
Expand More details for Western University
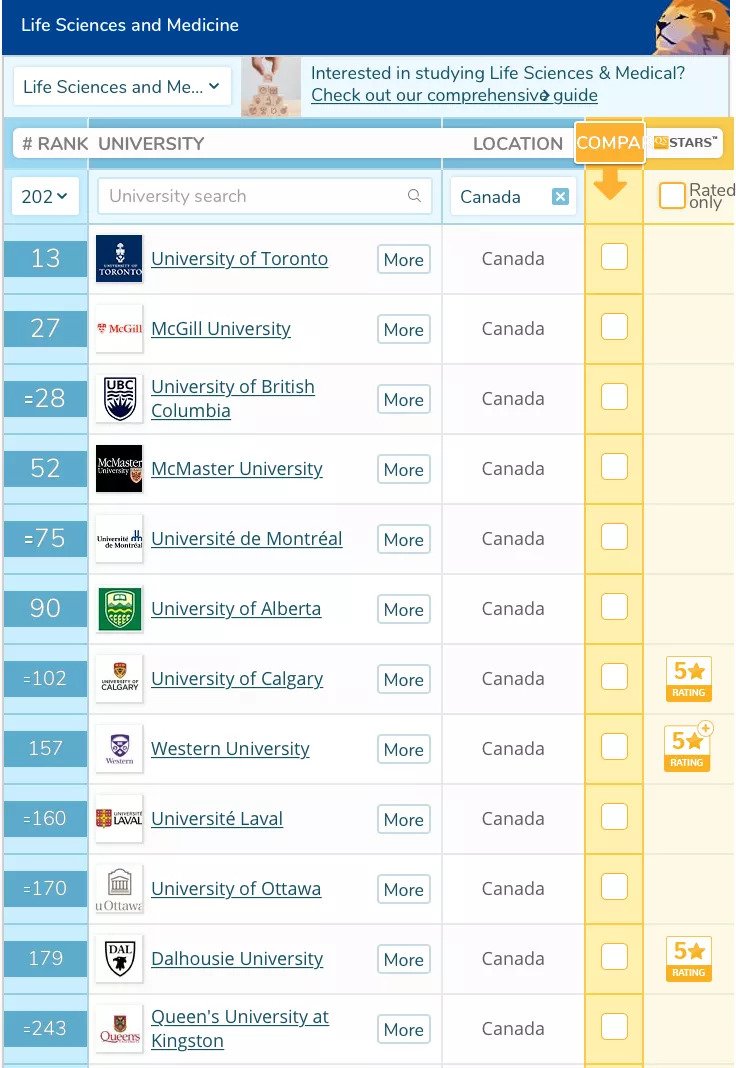[x=404, y=750]
